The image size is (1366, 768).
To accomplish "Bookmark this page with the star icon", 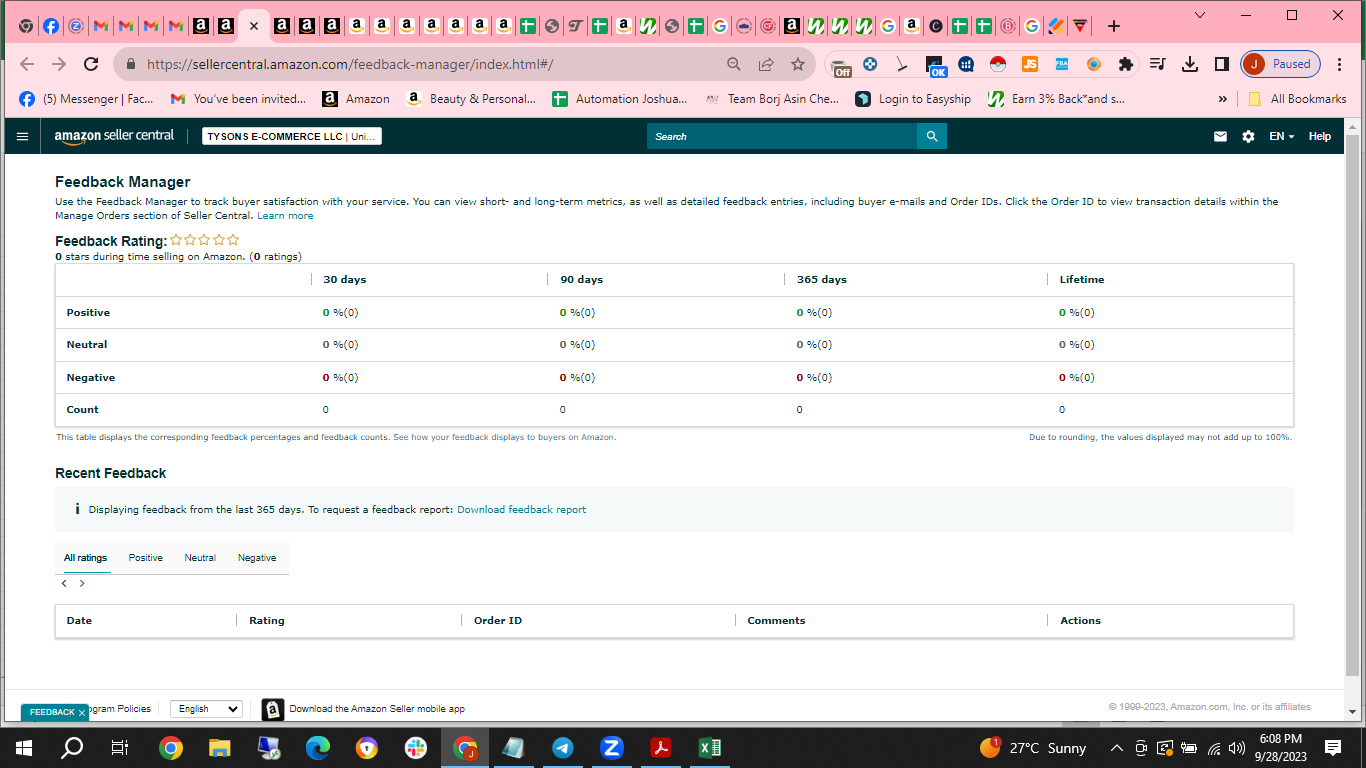I will [798, 64].
